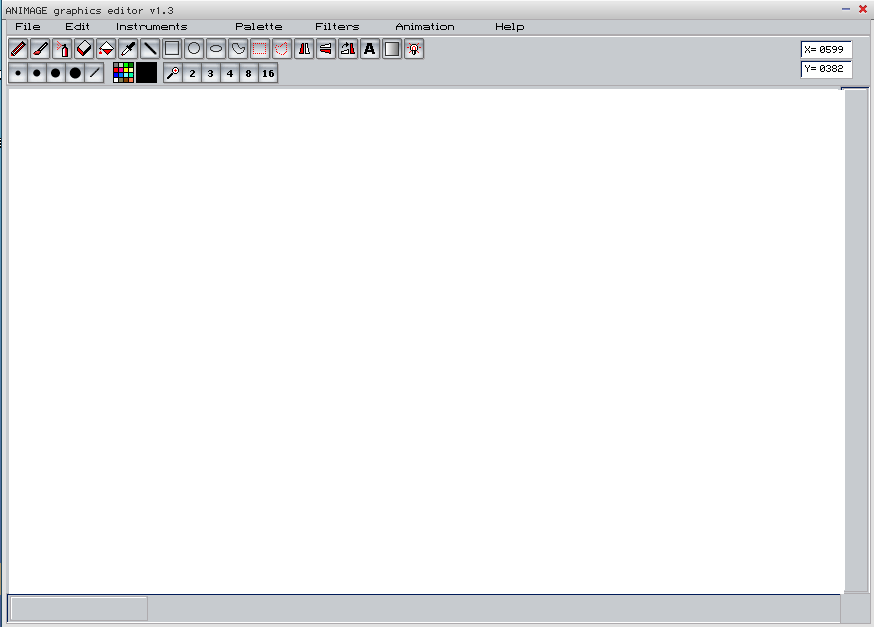Select the Gradient tool
874x627 pixels.
click(392, 49)
